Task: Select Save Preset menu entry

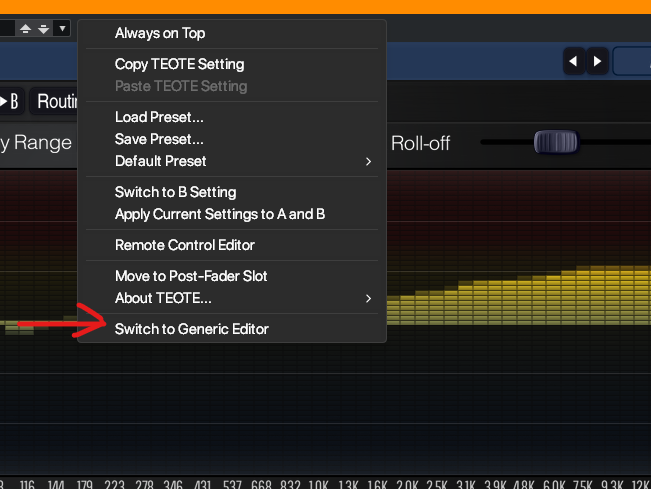Action: [159, 139]
